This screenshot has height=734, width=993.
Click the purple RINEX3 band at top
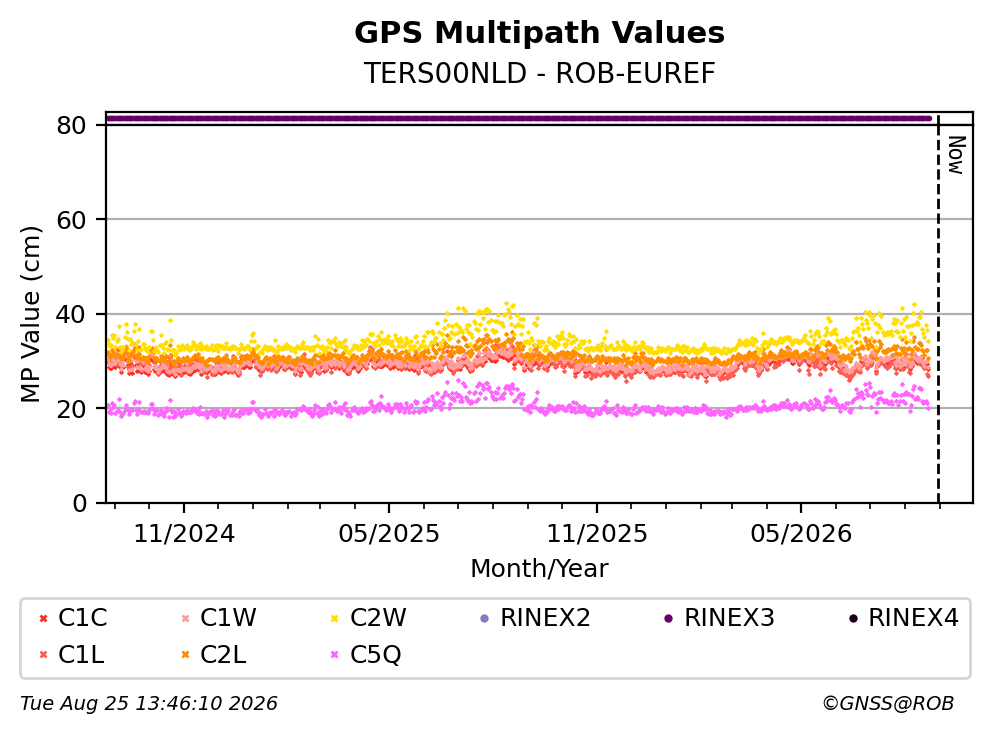click(x=518, y=118)
